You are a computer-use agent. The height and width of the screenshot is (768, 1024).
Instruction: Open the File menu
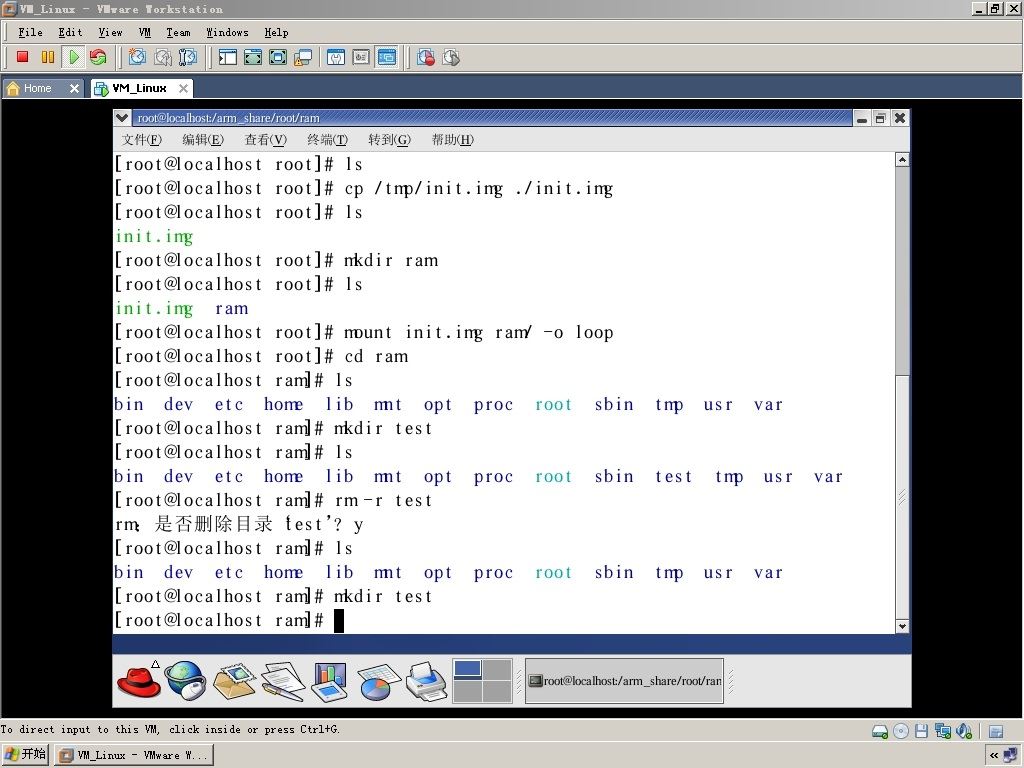(30, 32)
